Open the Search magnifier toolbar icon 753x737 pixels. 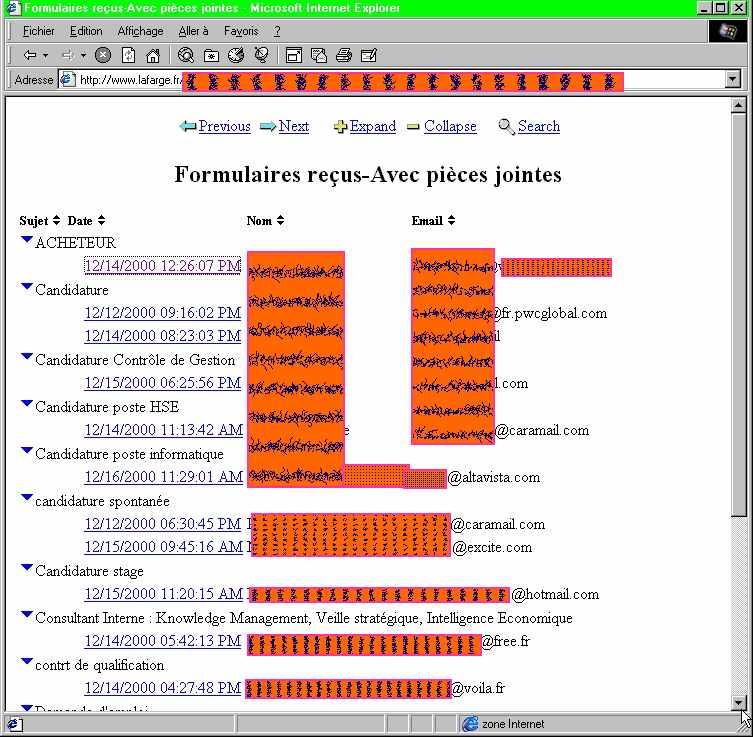pyautogui.click(x=186, y=55)
